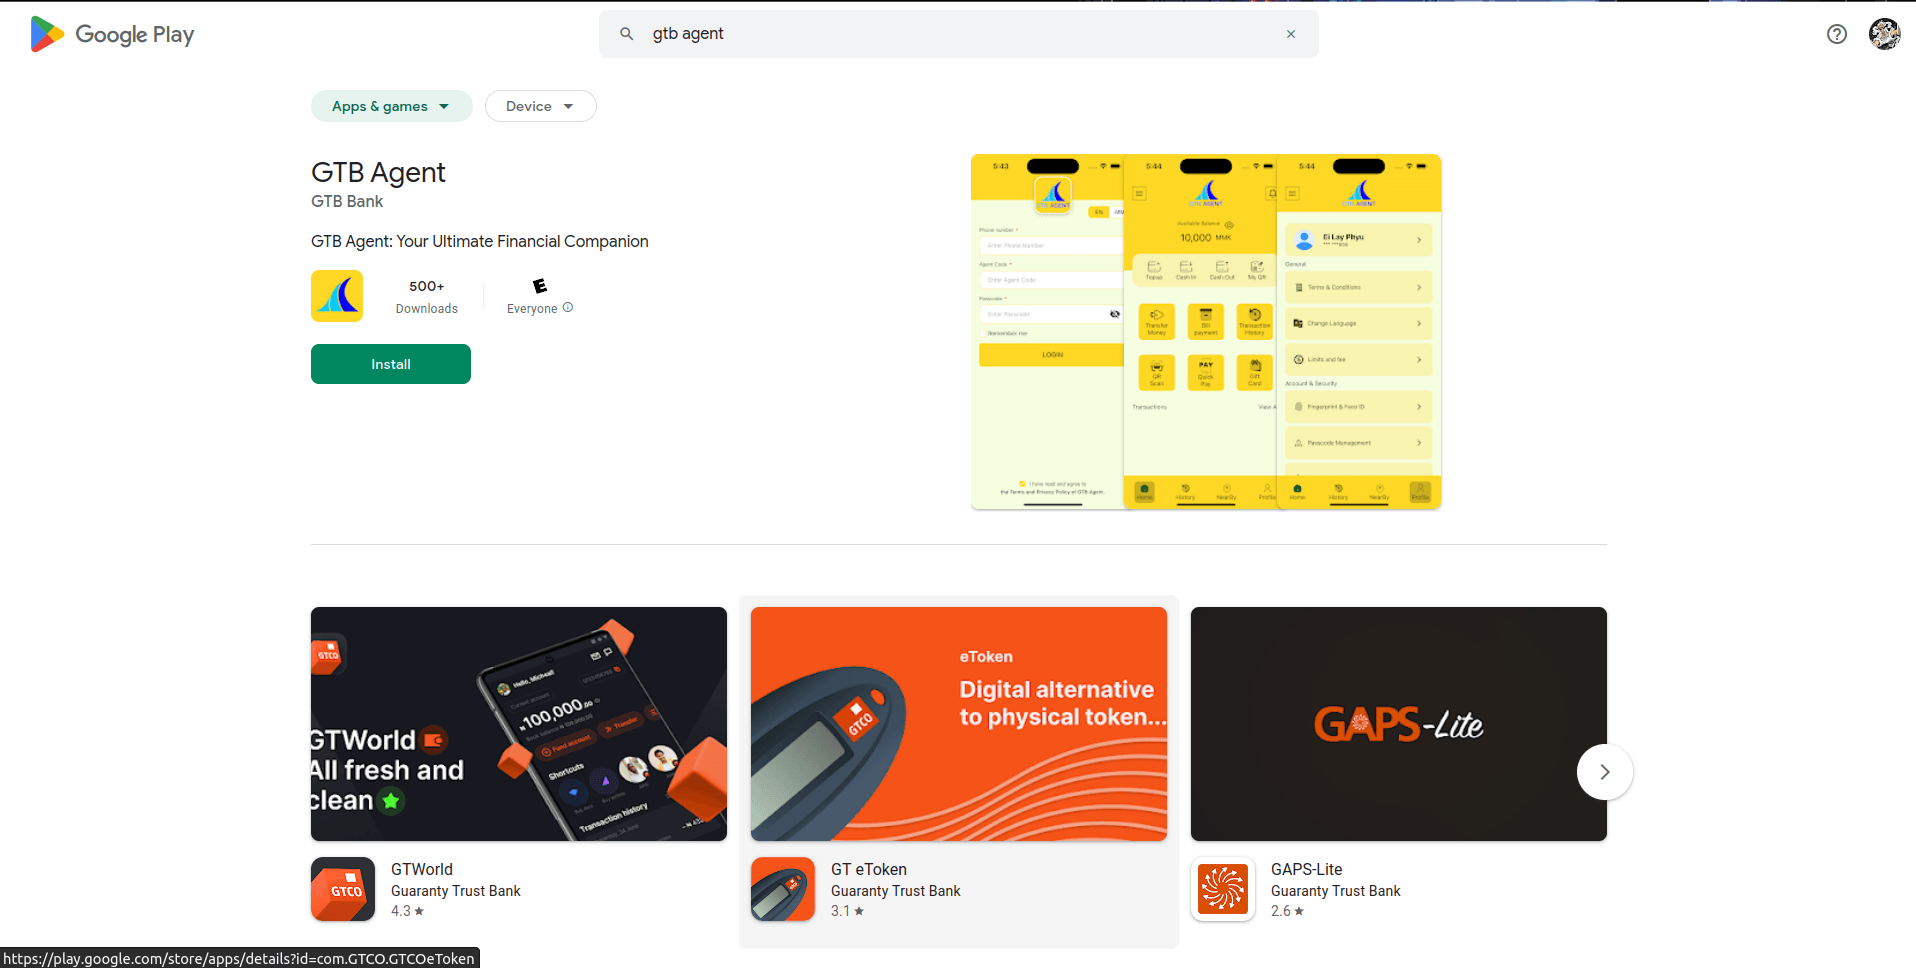Click the 500+ Downloads count

pyautogui.click(x=427, y=296)
